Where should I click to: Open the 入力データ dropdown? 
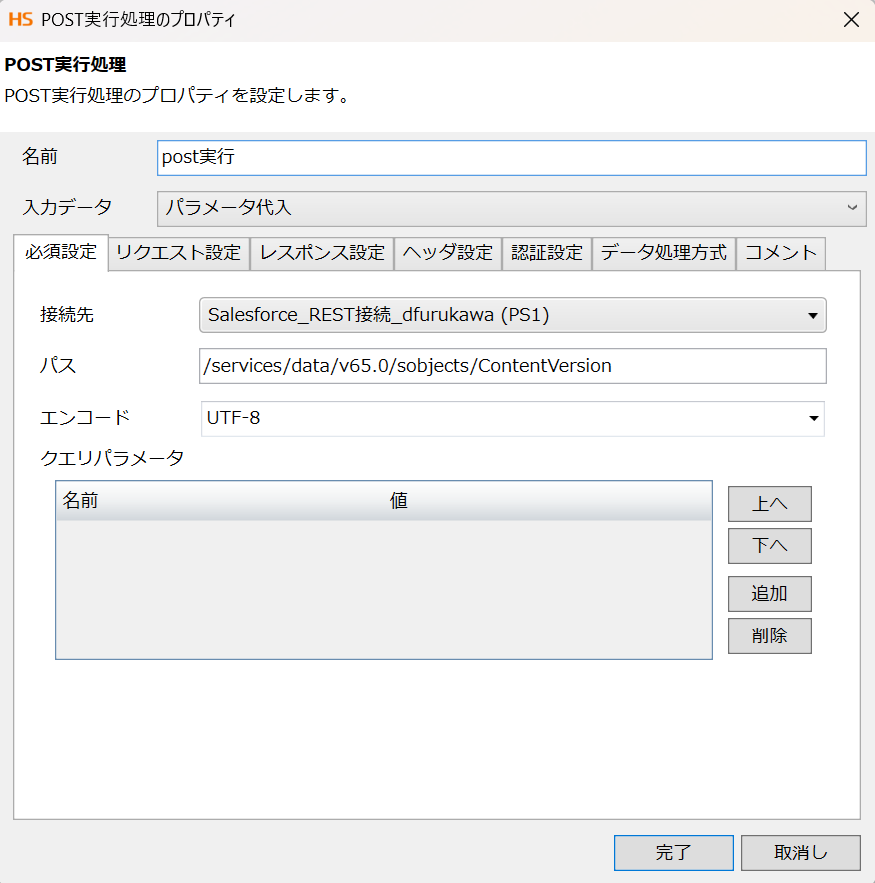click(x=511, y=208)
